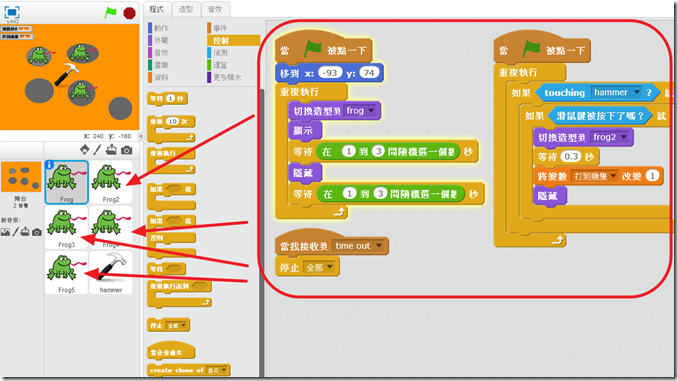Select the Frog sprite thumbnail

coord(67,182)
